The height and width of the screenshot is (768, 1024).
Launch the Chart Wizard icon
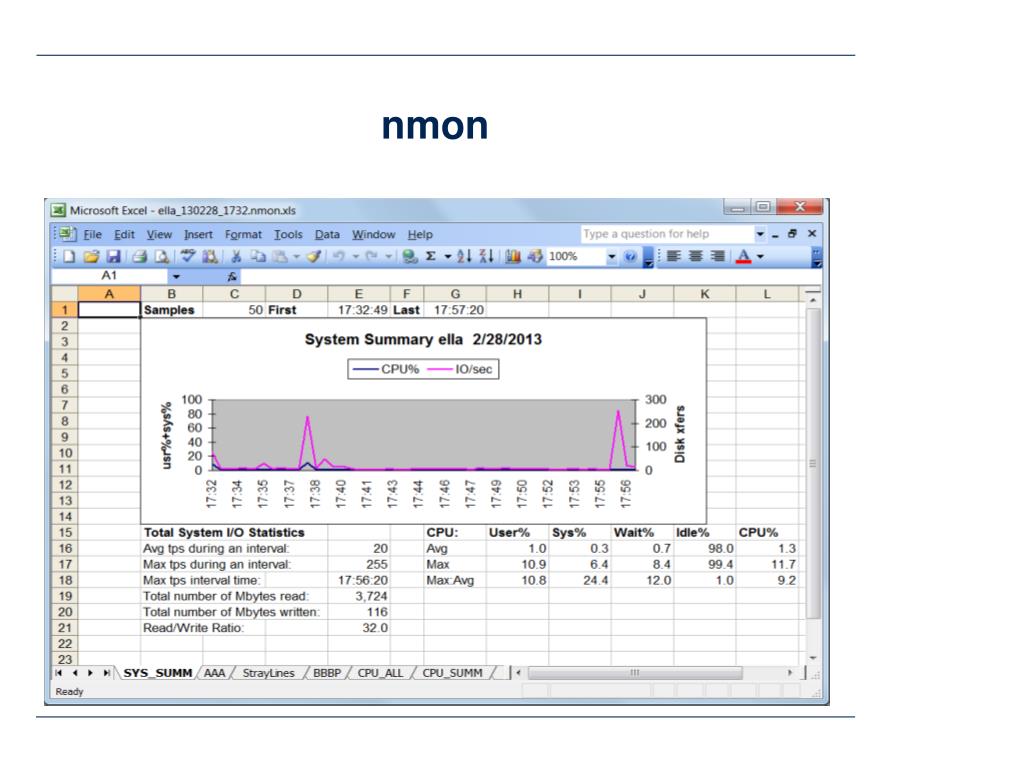[x=513, y=257]
